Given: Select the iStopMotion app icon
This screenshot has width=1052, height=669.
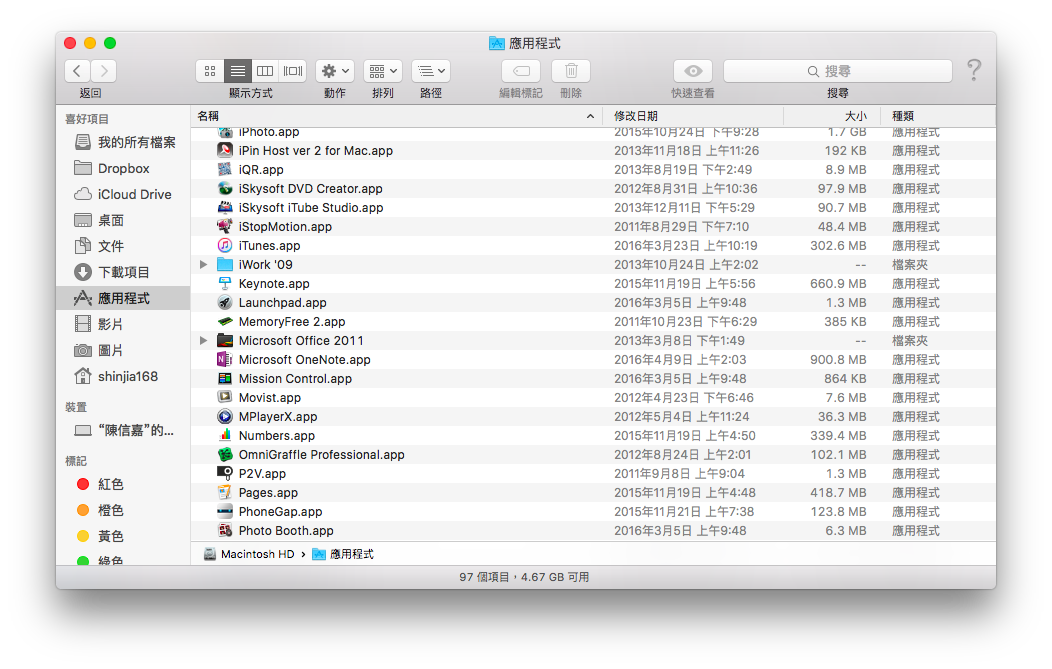Looking at the screenshot, I should (x=225, y=226).
